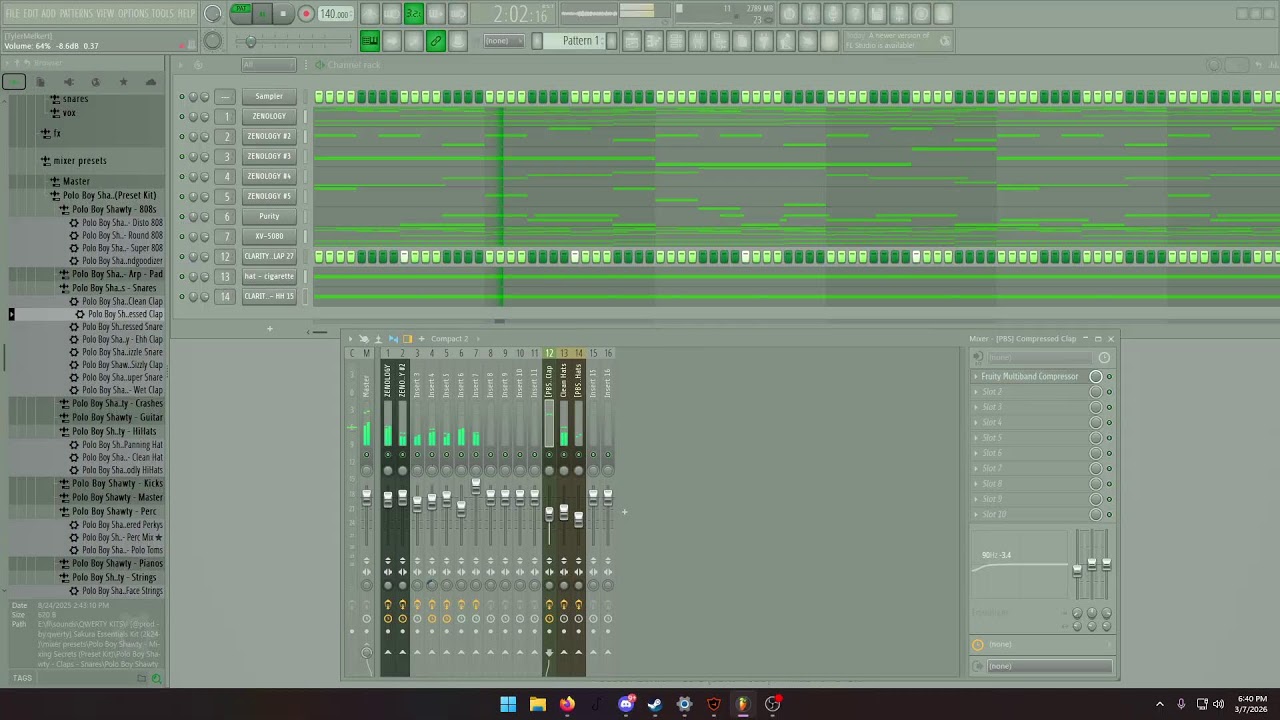The width and height of the screenshot is (1280, 720).
Task: Open the PATTERNS menu
Action: click(76, 13)
